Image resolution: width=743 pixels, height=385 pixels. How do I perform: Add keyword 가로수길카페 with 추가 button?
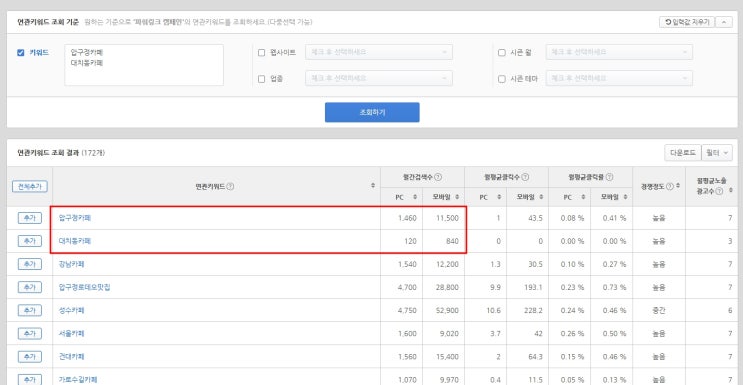click(x=29, y=379)
